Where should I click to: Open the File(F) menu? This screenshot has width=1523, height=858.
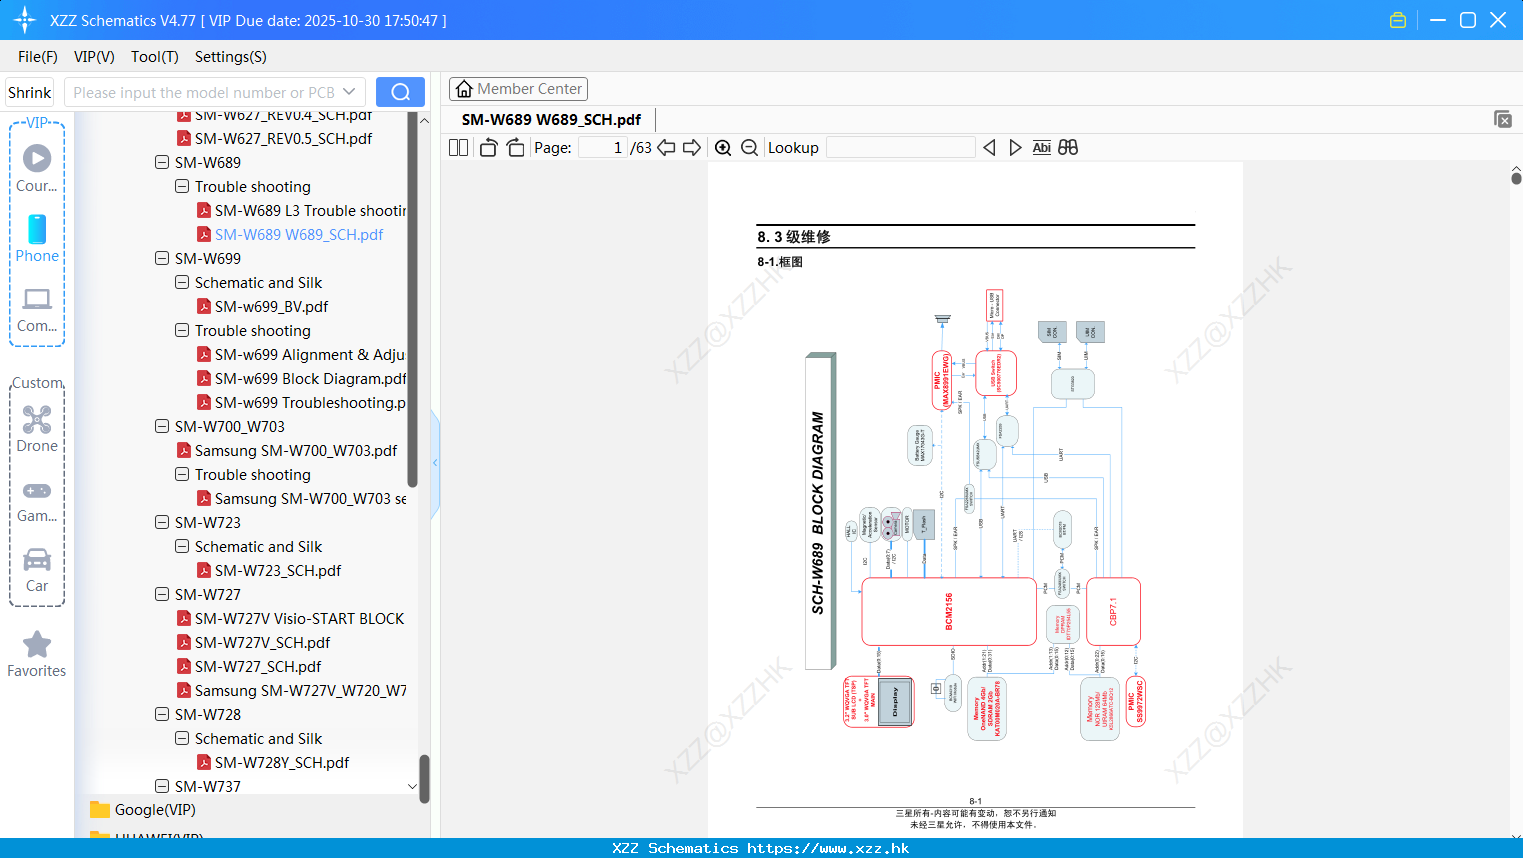tap(38, 57)
